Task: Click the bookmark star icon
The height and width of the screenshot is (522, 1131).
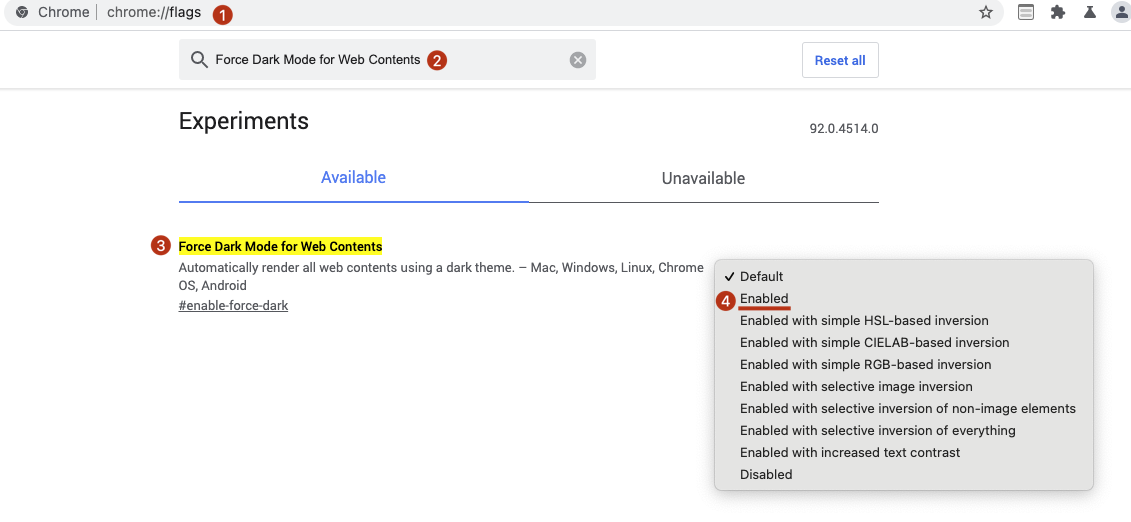Action: (985, 12)
